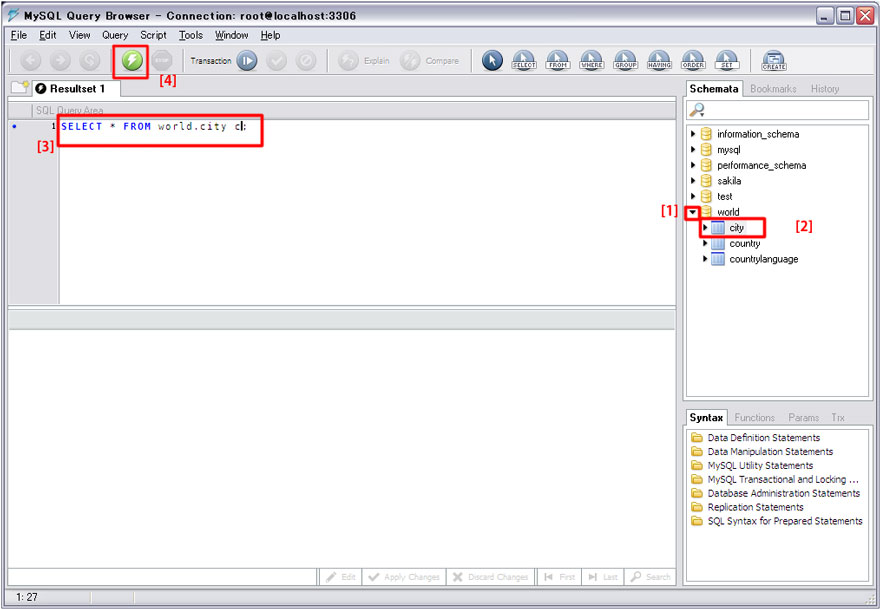Commit the transaction with the checkmark icon
Image resolution: width=880 pixels, height=609 pixels.
[x=277, y=61]
